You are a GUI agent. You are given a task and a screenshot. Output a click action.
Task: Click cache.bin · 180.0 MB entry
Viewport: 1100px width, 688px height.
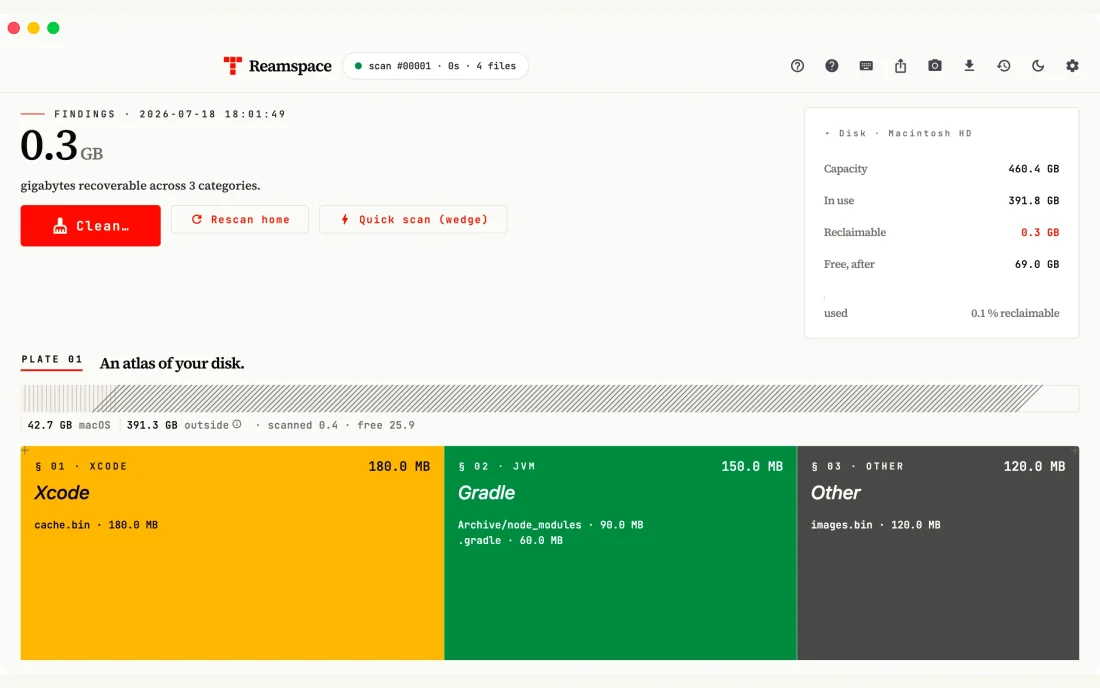pos(96,525)
